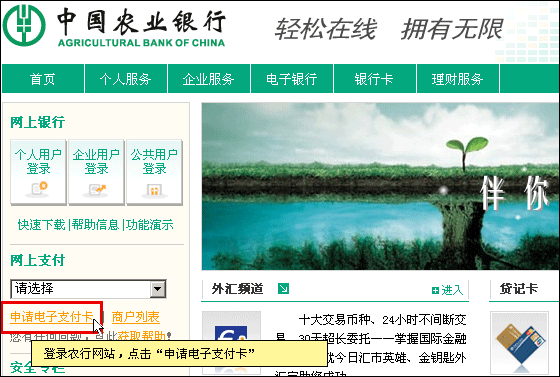Click the 请选择 combo box field
This screenshot has width=560, height=377.
click(x=88, y=289)
